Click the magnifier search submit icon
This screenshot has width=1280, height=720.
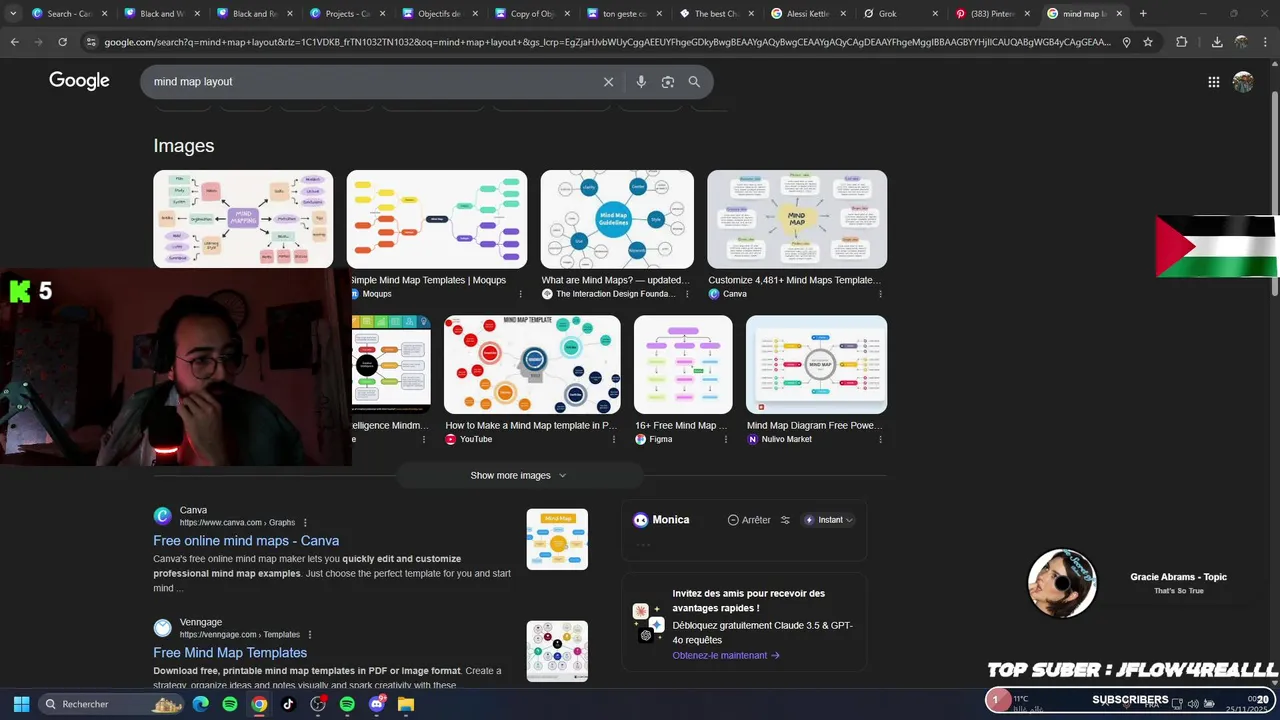click(x=694, y=82)
